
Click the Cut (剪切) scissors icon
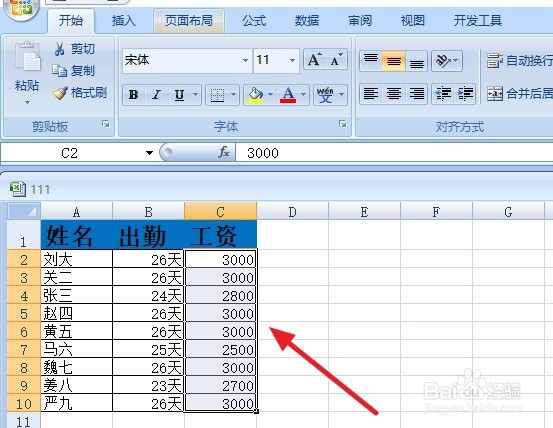(59, 49)
